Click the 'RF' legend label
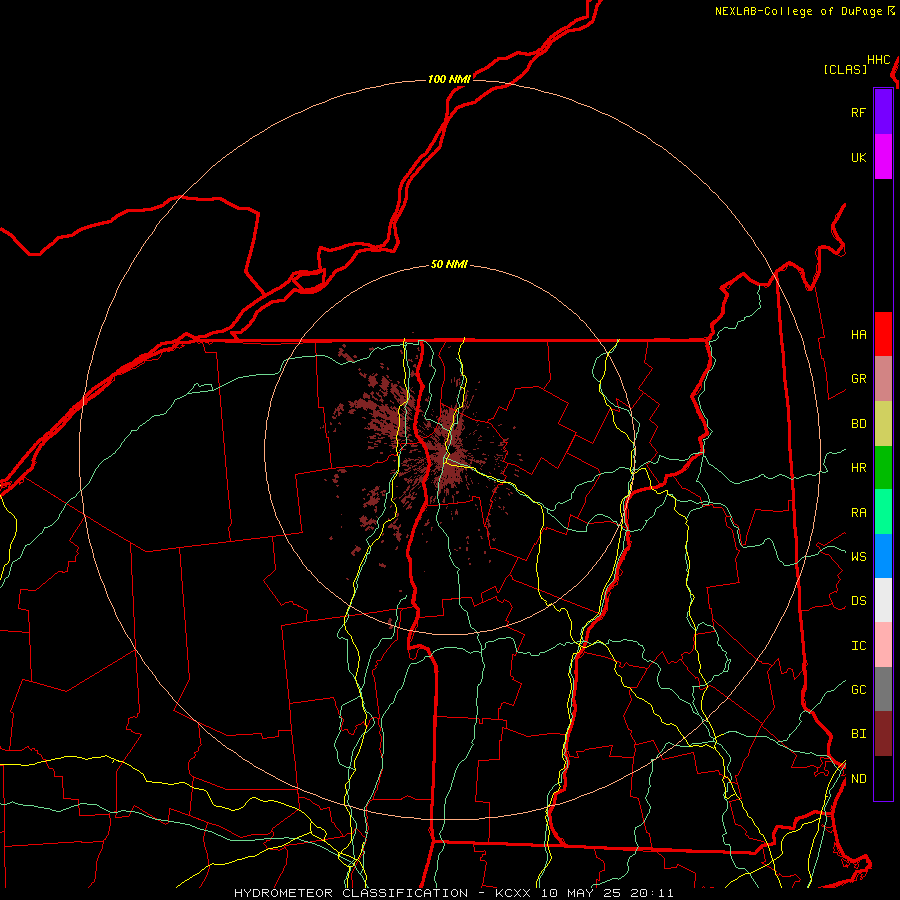 [x=858, y=112]
